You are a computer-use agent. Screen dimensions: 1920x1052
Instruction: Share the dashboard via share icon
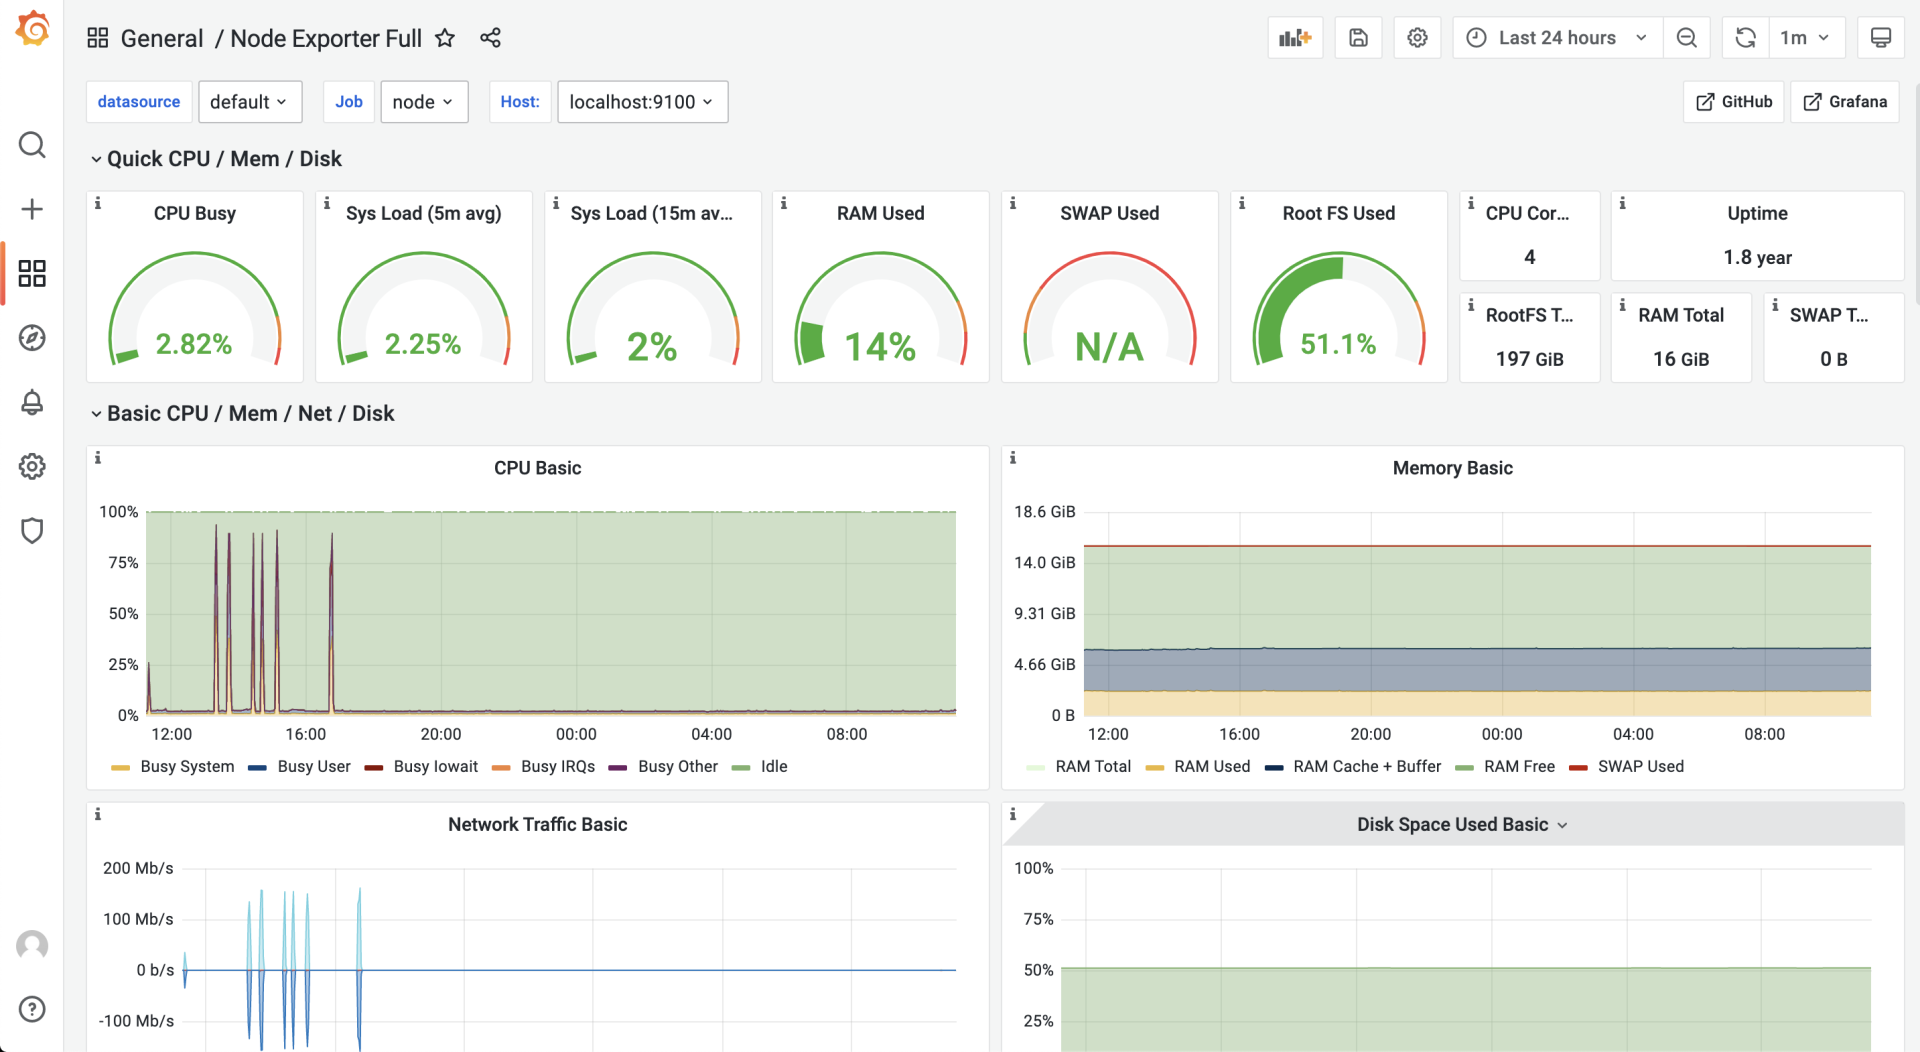coord(490,38)
